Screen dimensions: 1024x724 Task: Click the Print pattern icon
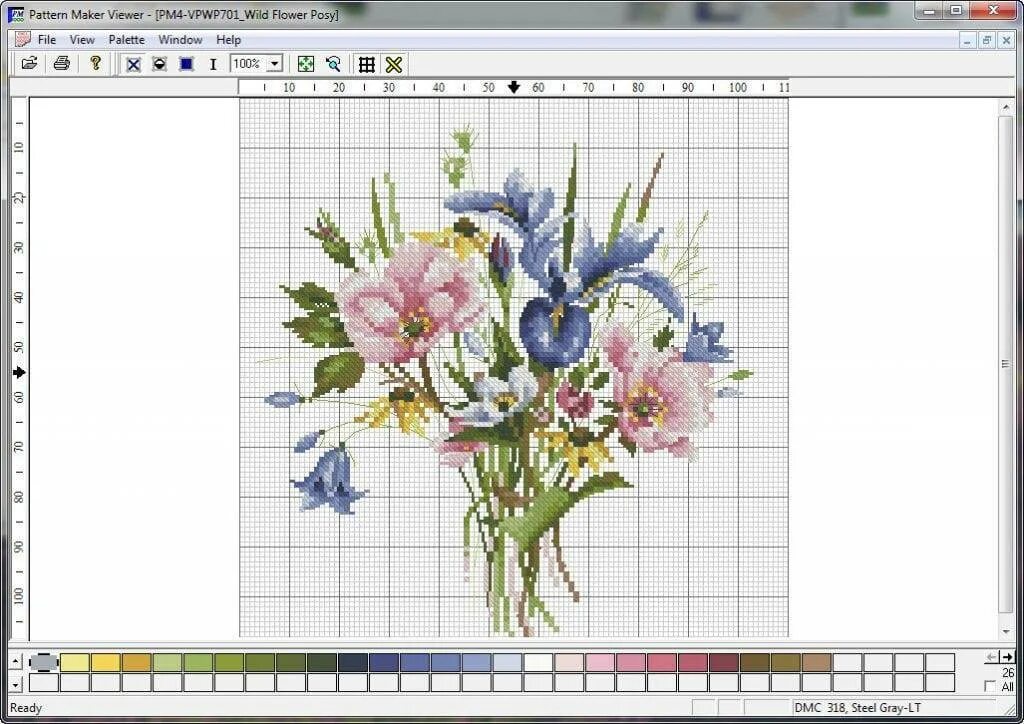[x=61, y=64]
